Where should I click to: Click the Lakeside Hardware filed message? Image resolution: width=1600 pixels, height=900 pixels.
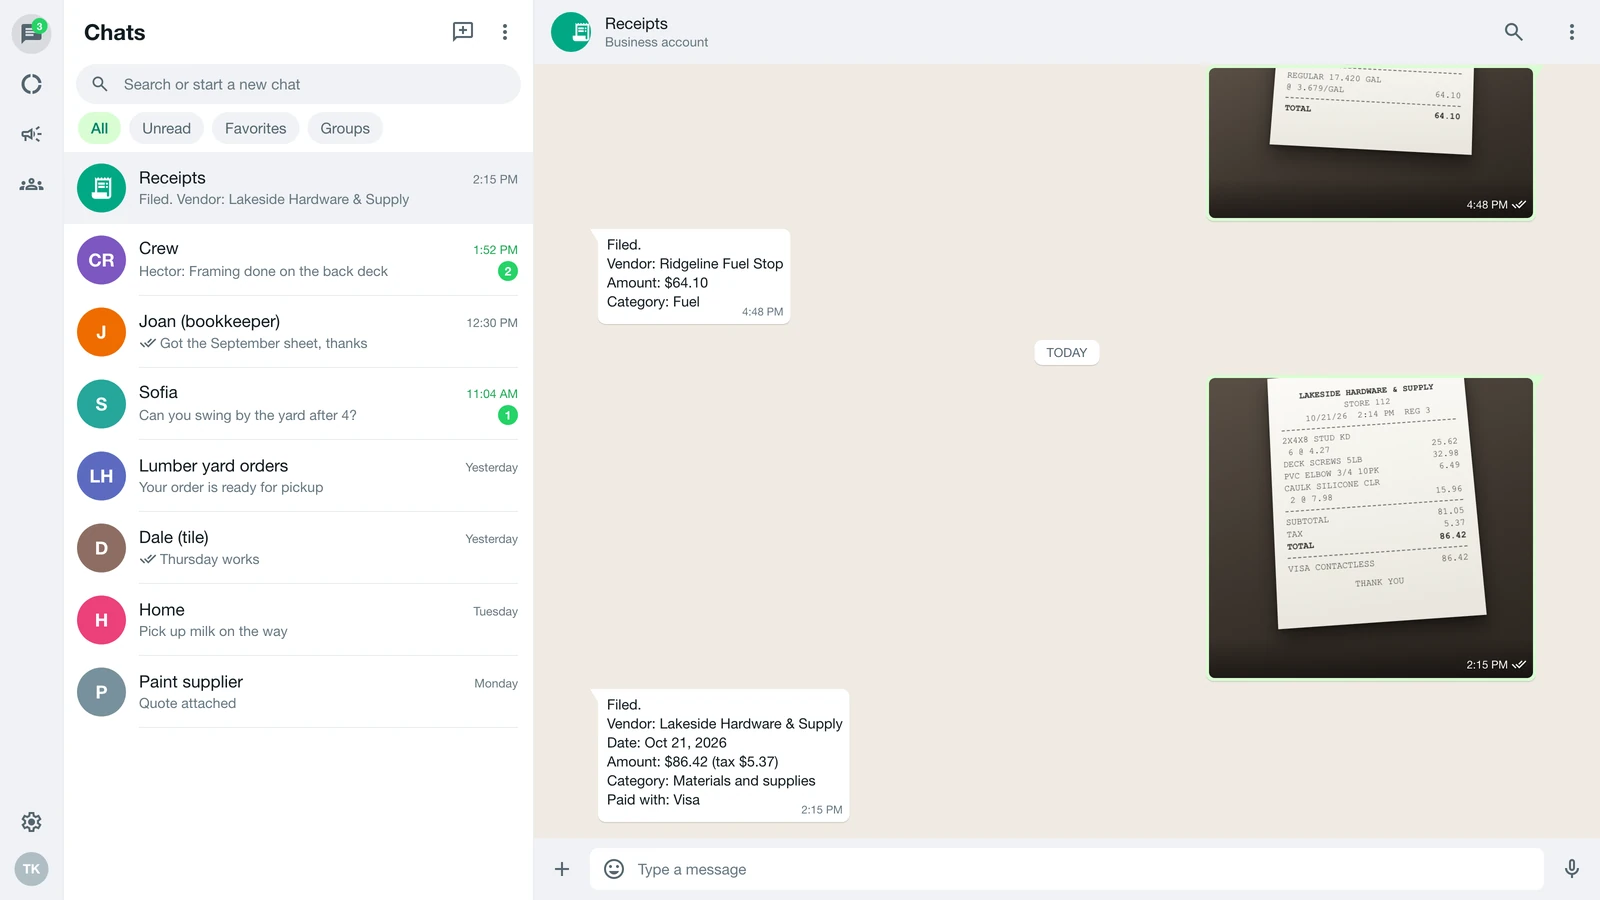(724, 755)
